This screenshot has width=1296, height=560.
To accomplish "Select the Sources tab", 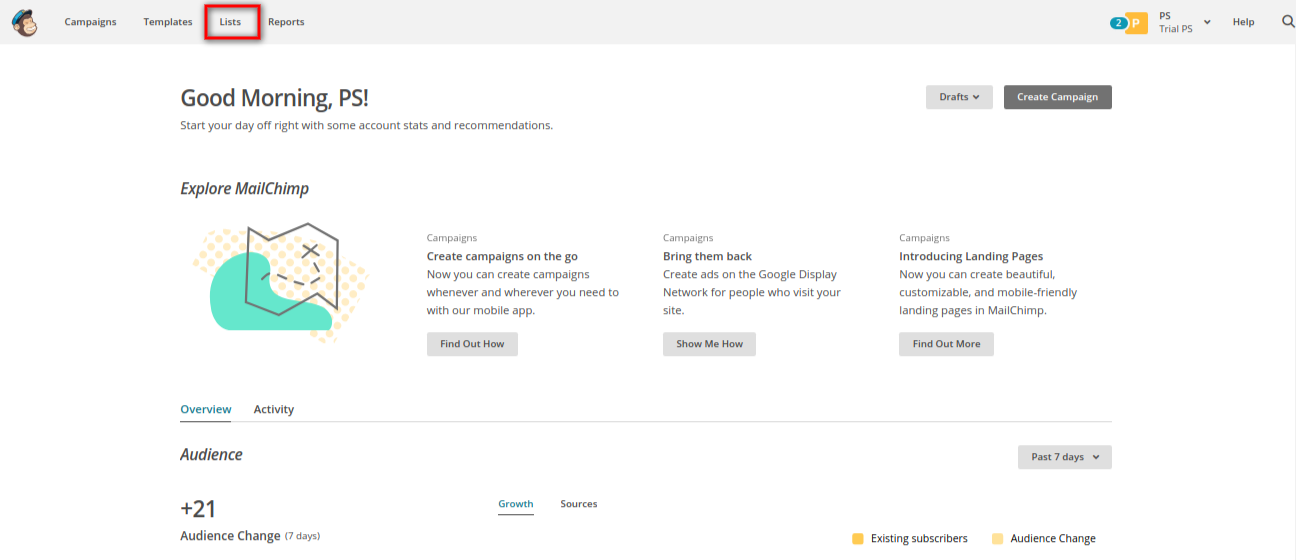I will tap(578, 504).
